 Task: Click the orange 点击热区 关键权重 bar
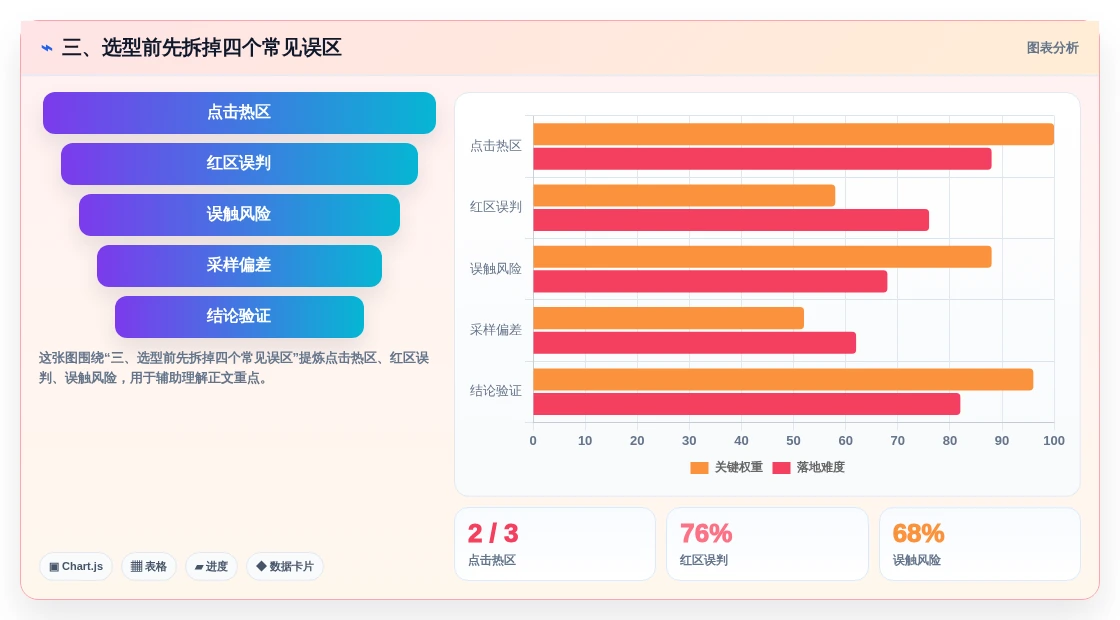(x=794, y=134)
